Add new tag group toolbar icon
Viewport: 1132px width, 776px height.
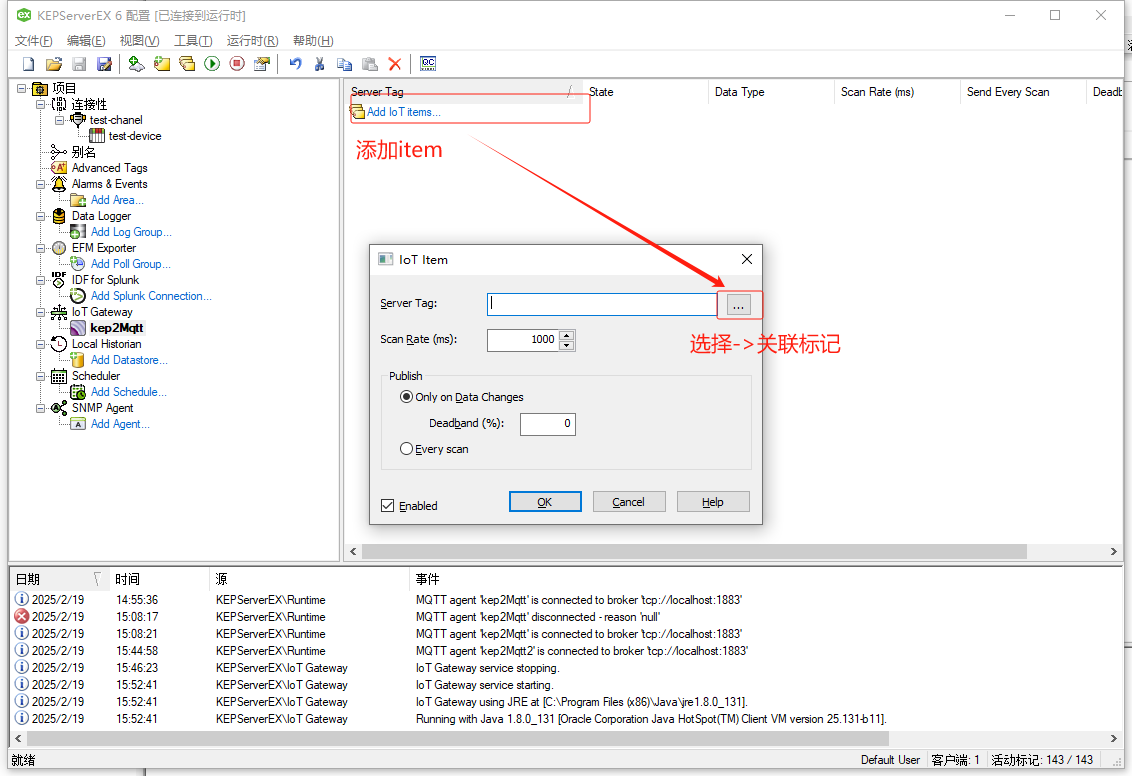(162, 64)
